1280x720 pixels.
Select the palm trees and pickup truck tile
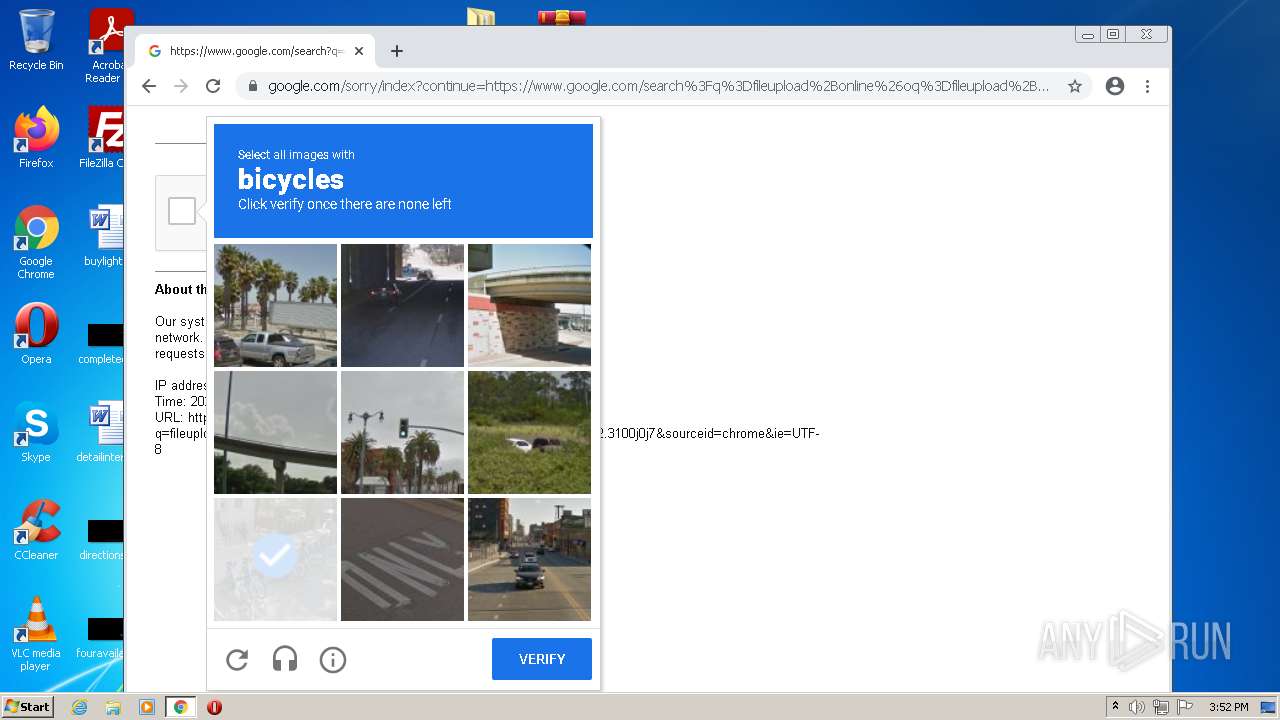click(x=275, y=305)
